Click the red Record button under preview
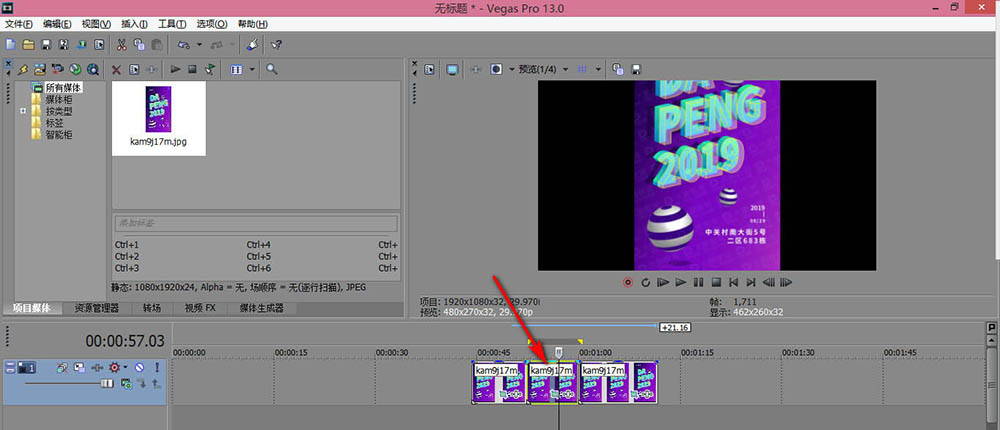Image resolution: width=1000 pixels, height=430 pixels. [628, 282]
